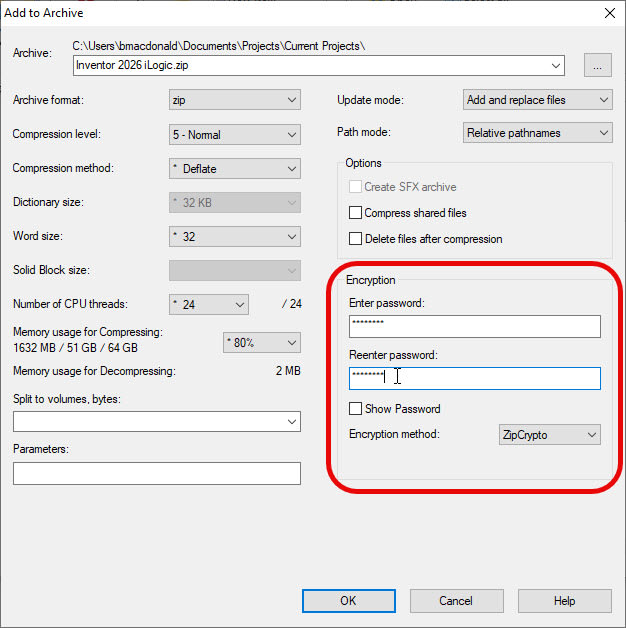Click the Enter password field

(475, 326)
